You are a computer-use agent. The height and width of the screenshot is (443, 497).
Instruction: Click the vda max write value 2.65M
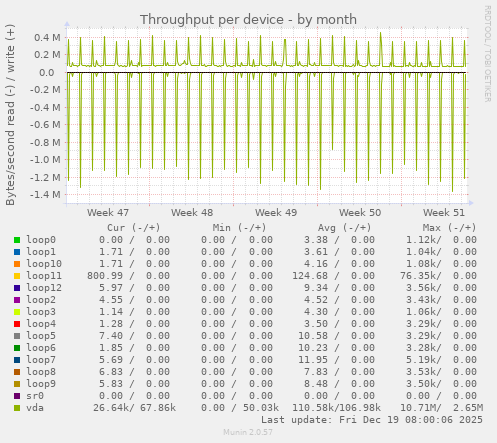coord(468,408)
